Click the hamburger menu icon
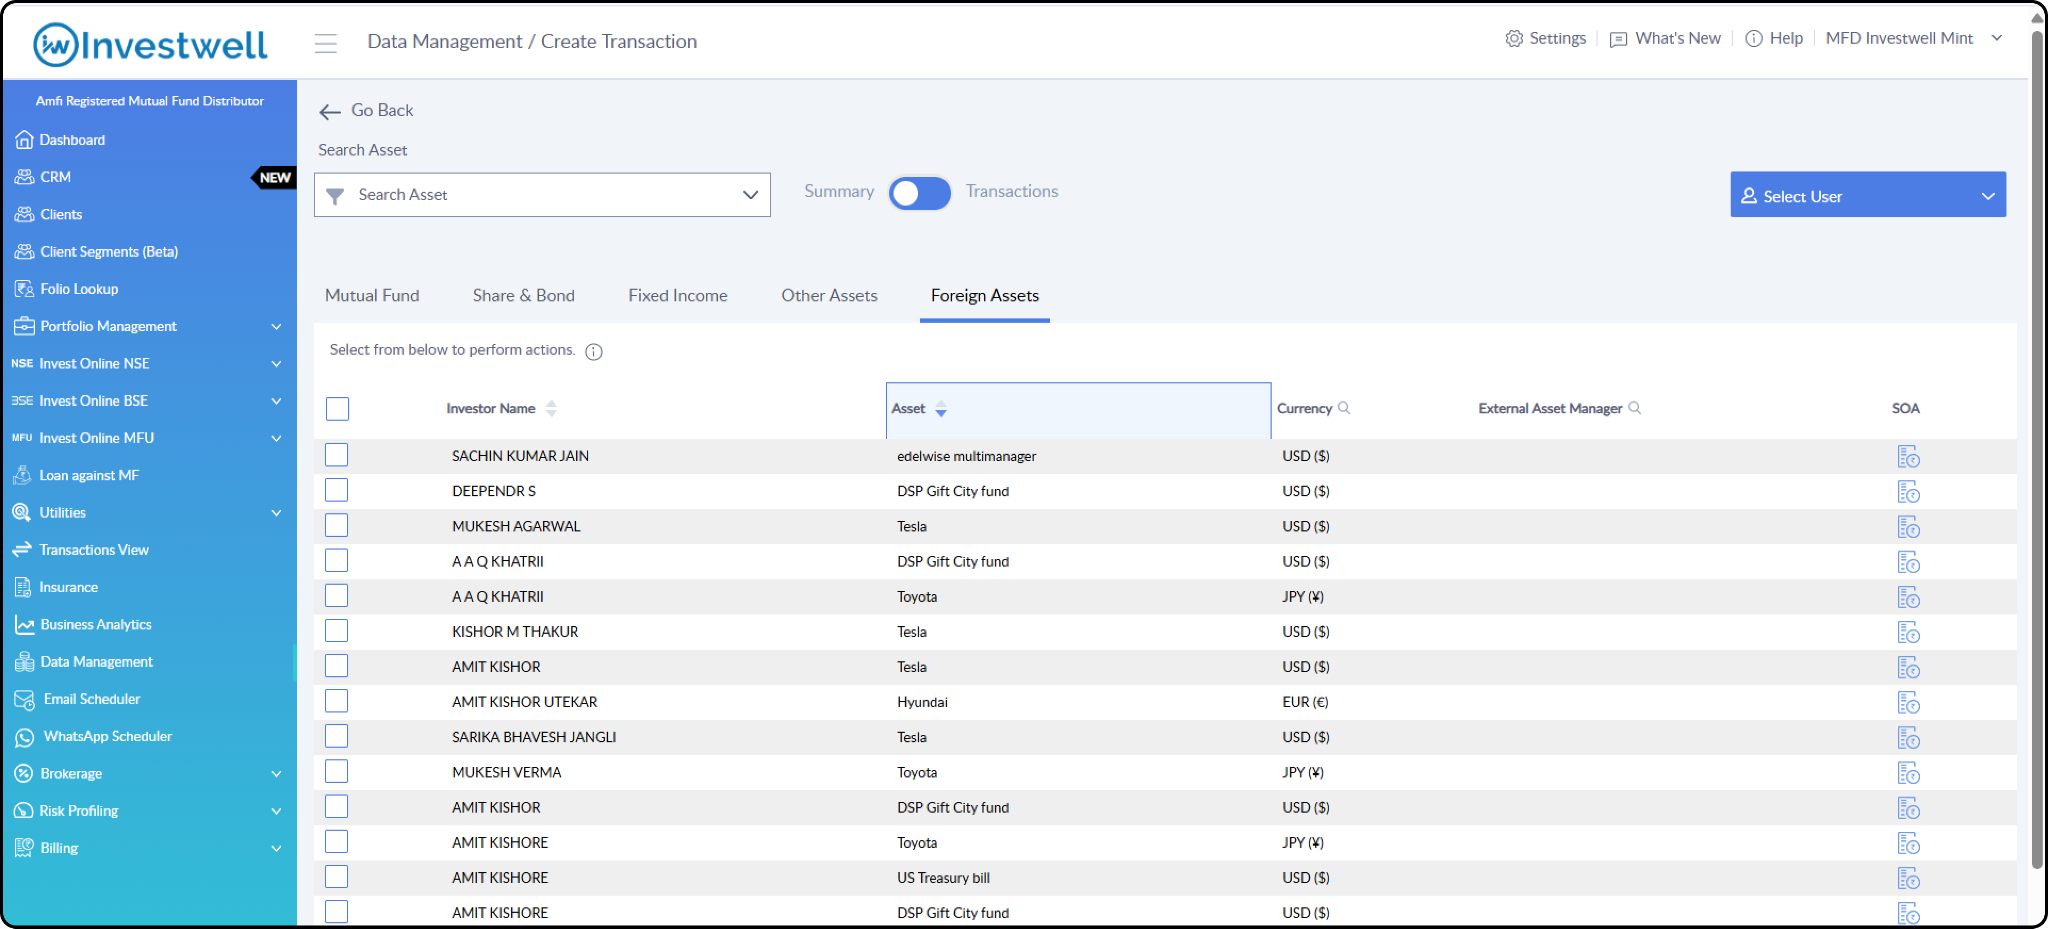Image resolution: width=2048 pixels, height=929 pixels. 326,43
